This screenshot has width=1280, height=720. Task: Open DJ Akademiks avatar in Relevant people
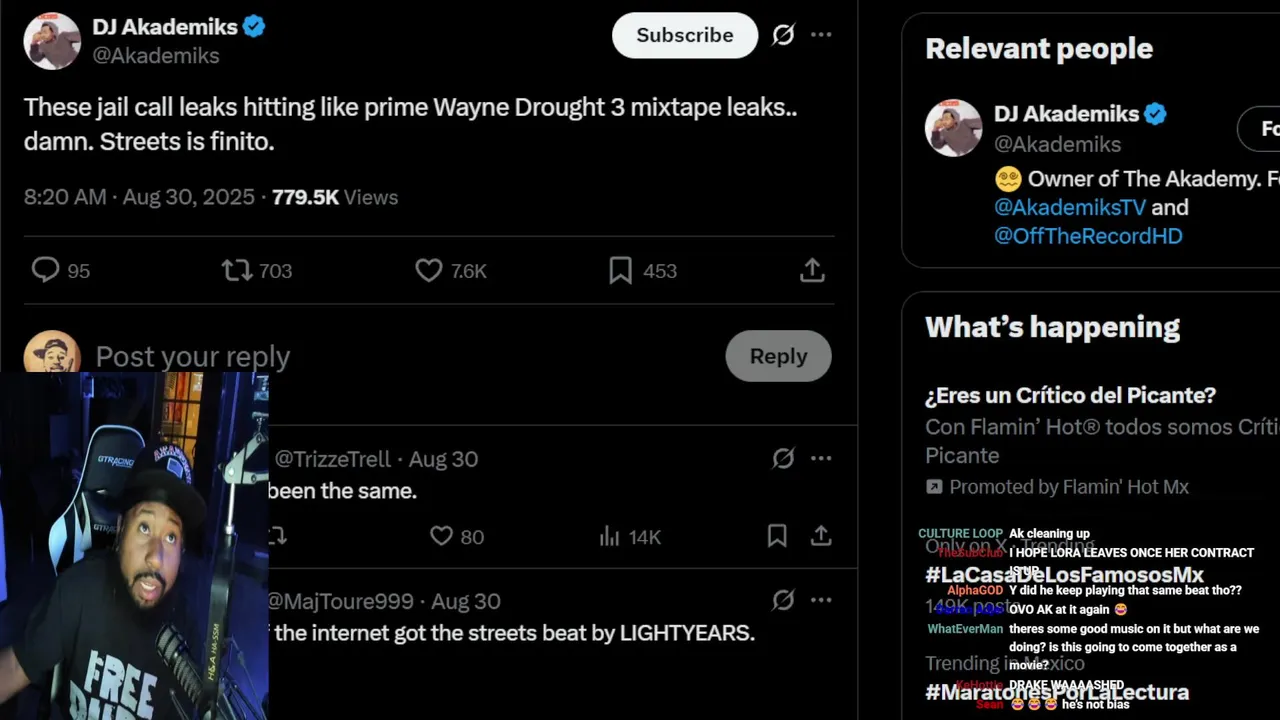pyautogui.click(x=953, y=128)
